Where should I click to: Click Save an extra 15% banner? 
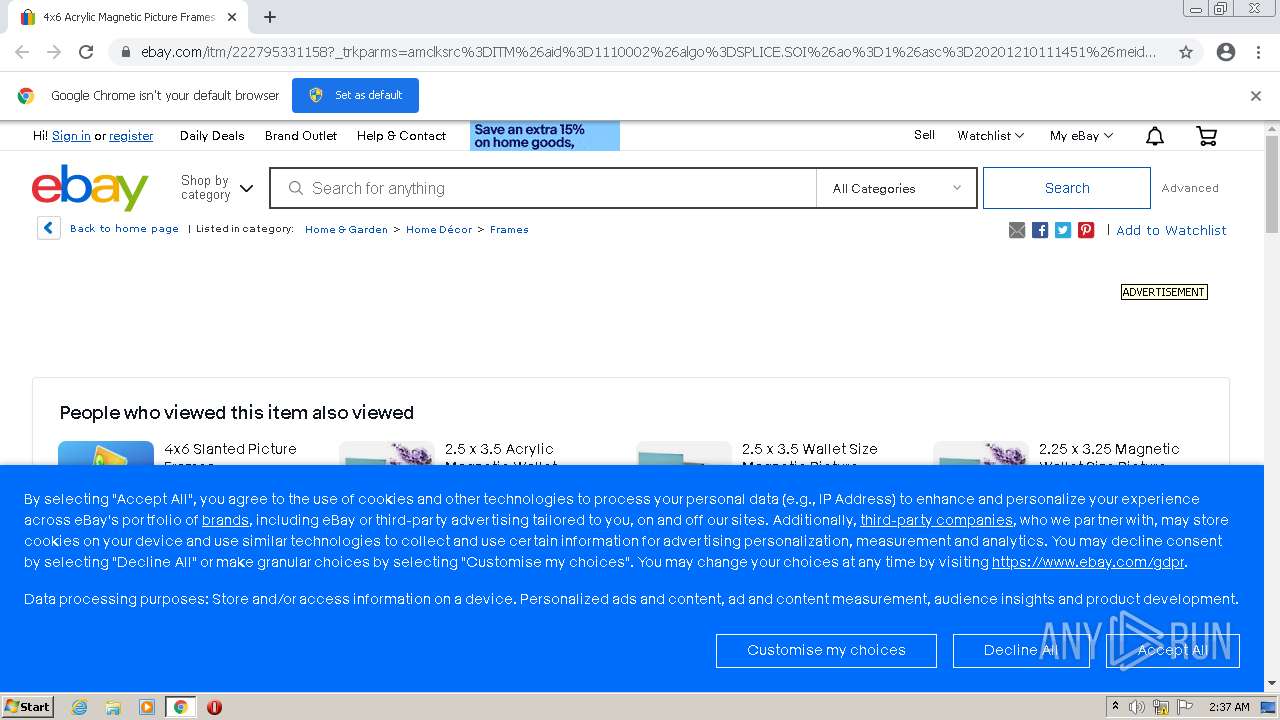coord(545,136)
